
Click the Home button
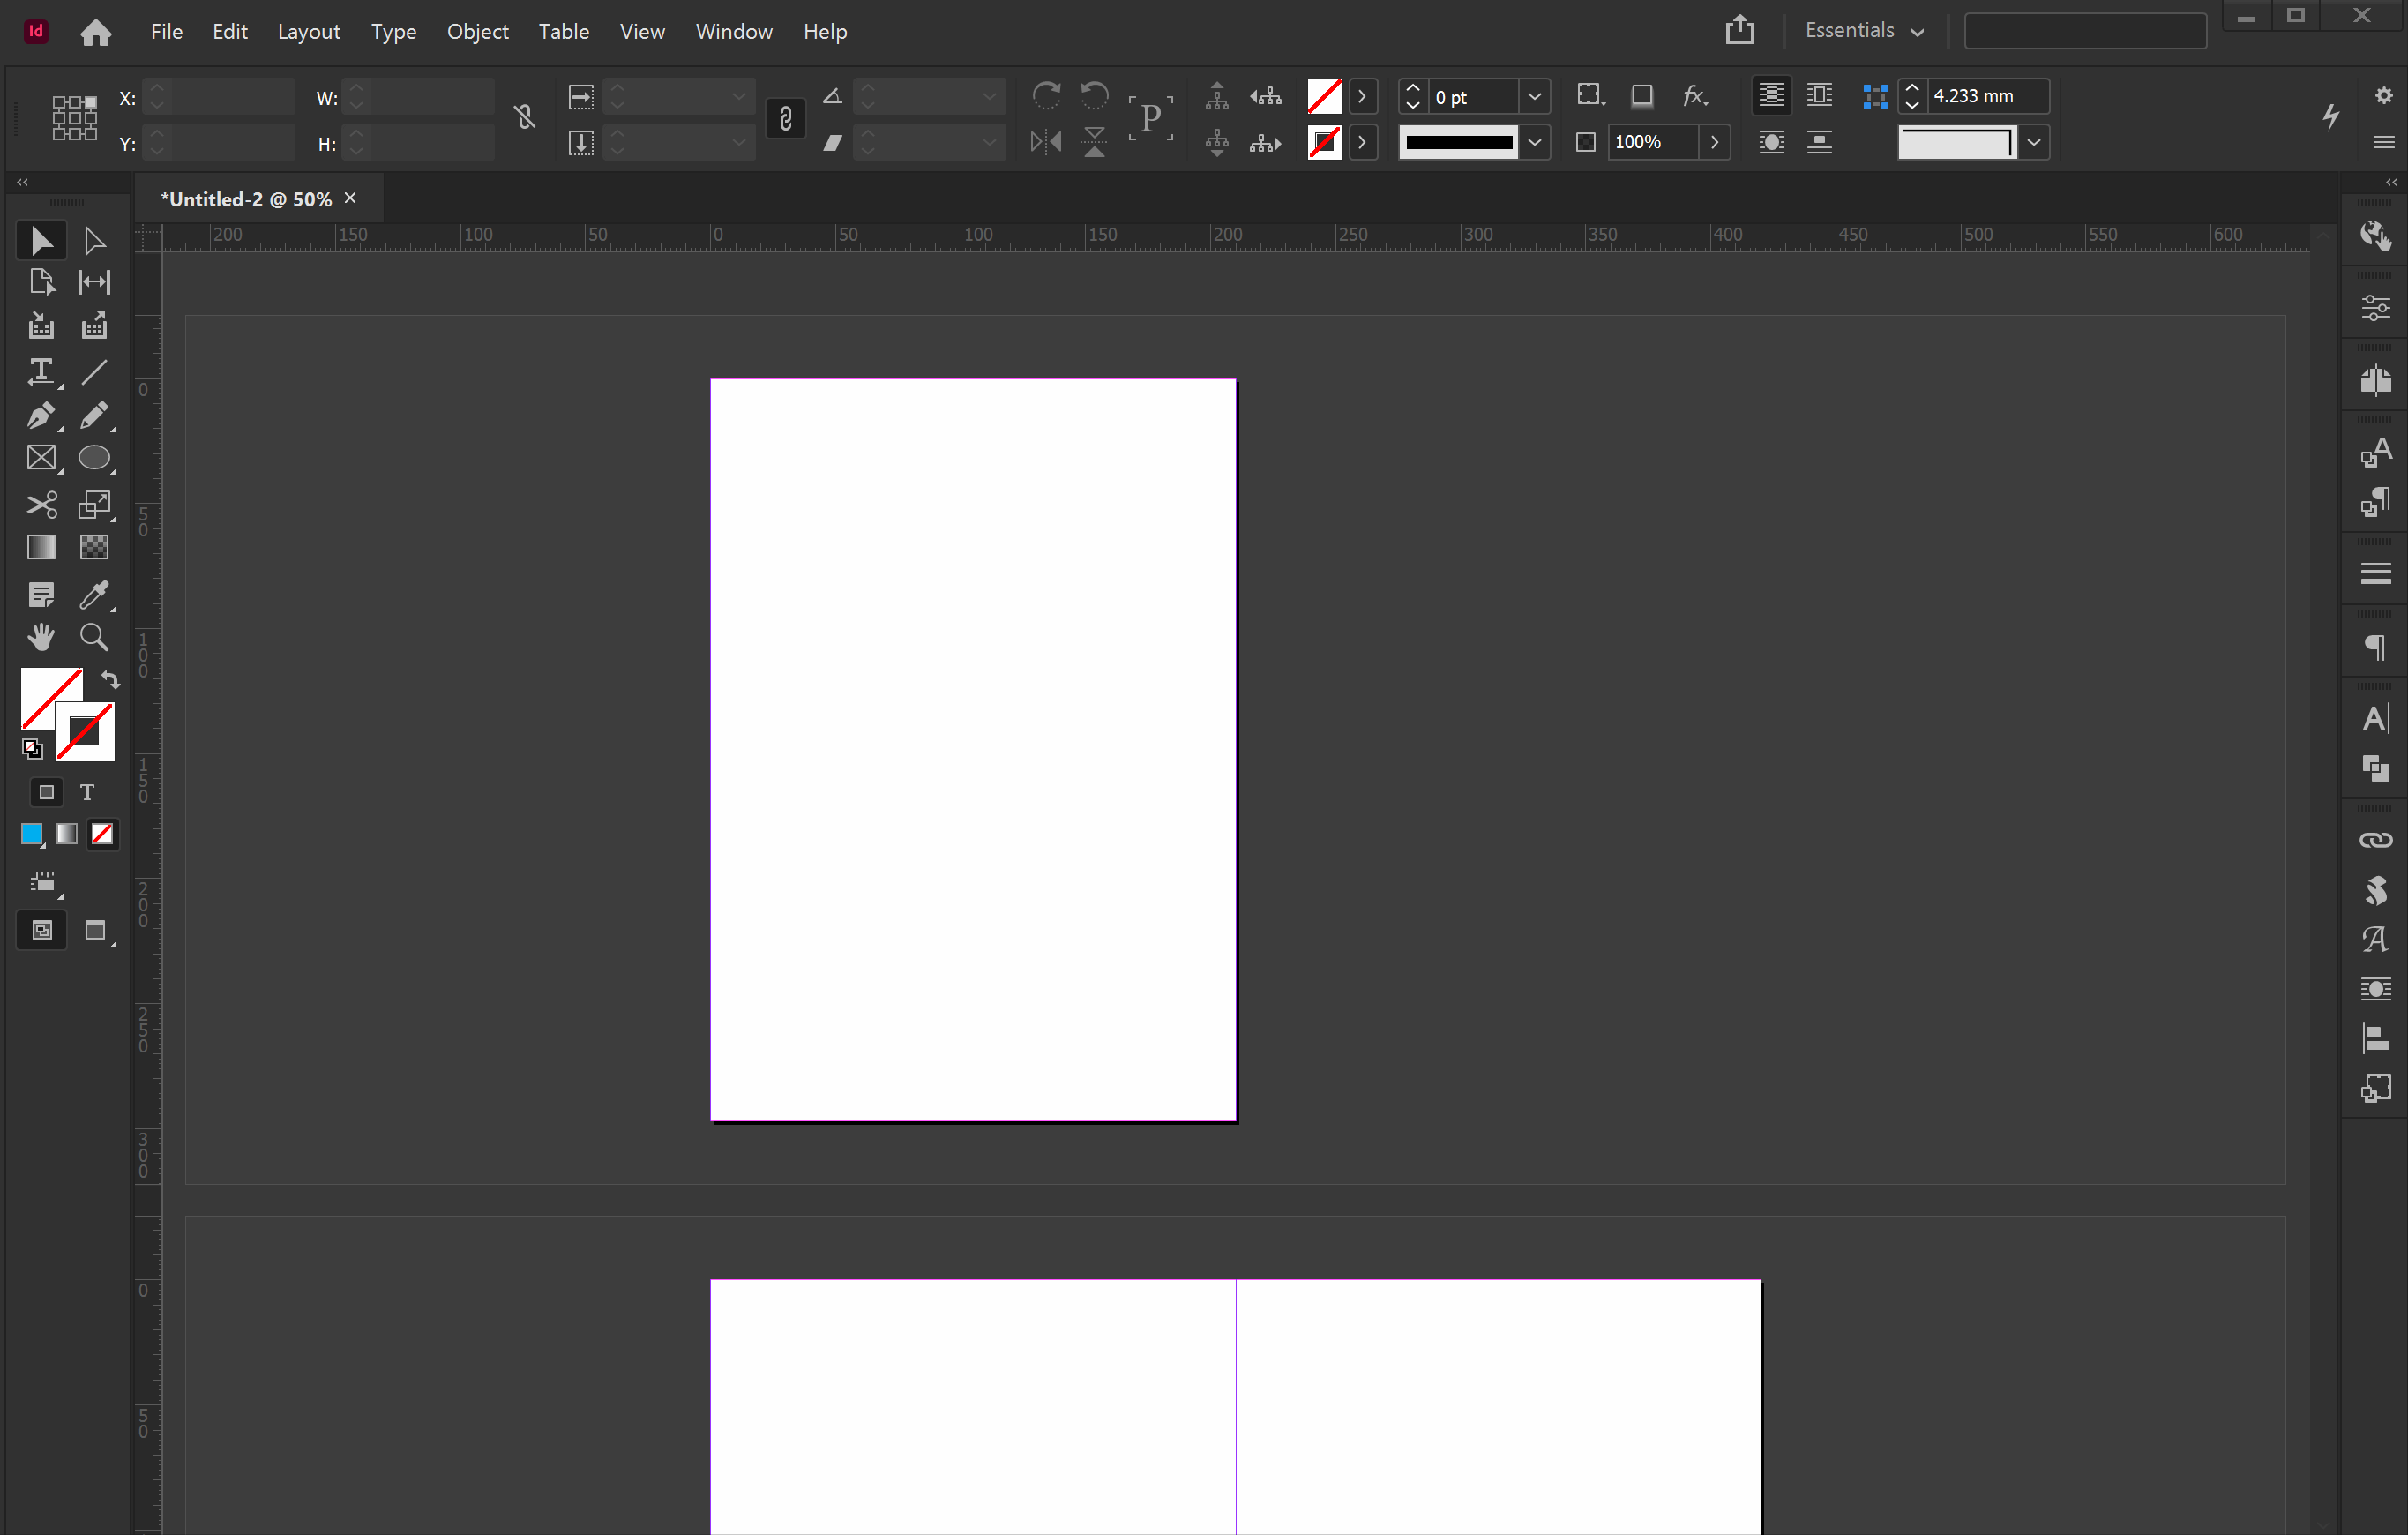(x=95, y=33)
